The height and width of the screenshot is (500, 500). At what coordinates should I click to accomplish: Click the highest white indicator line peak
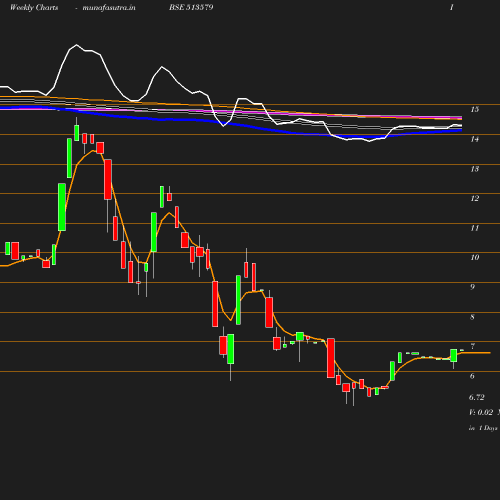pyautogui.click(x=77, y=45)
